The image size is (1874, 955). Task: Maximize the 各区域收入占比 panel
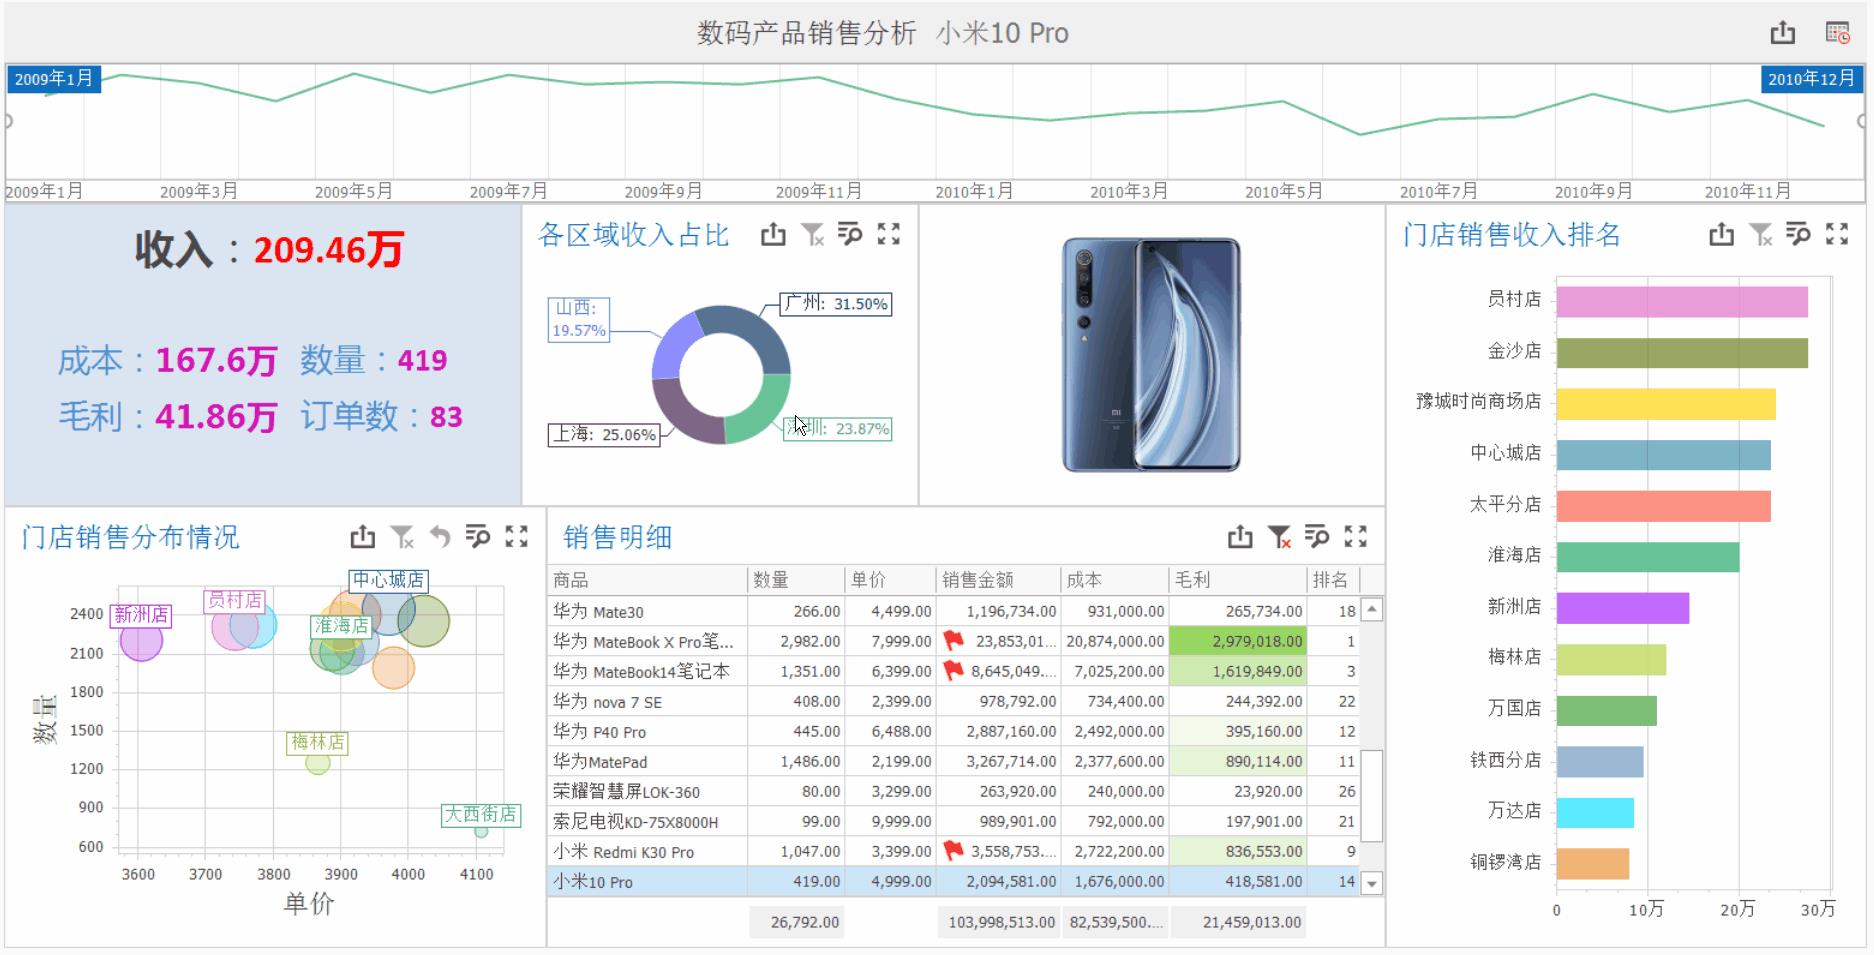[x=889, y=235]
